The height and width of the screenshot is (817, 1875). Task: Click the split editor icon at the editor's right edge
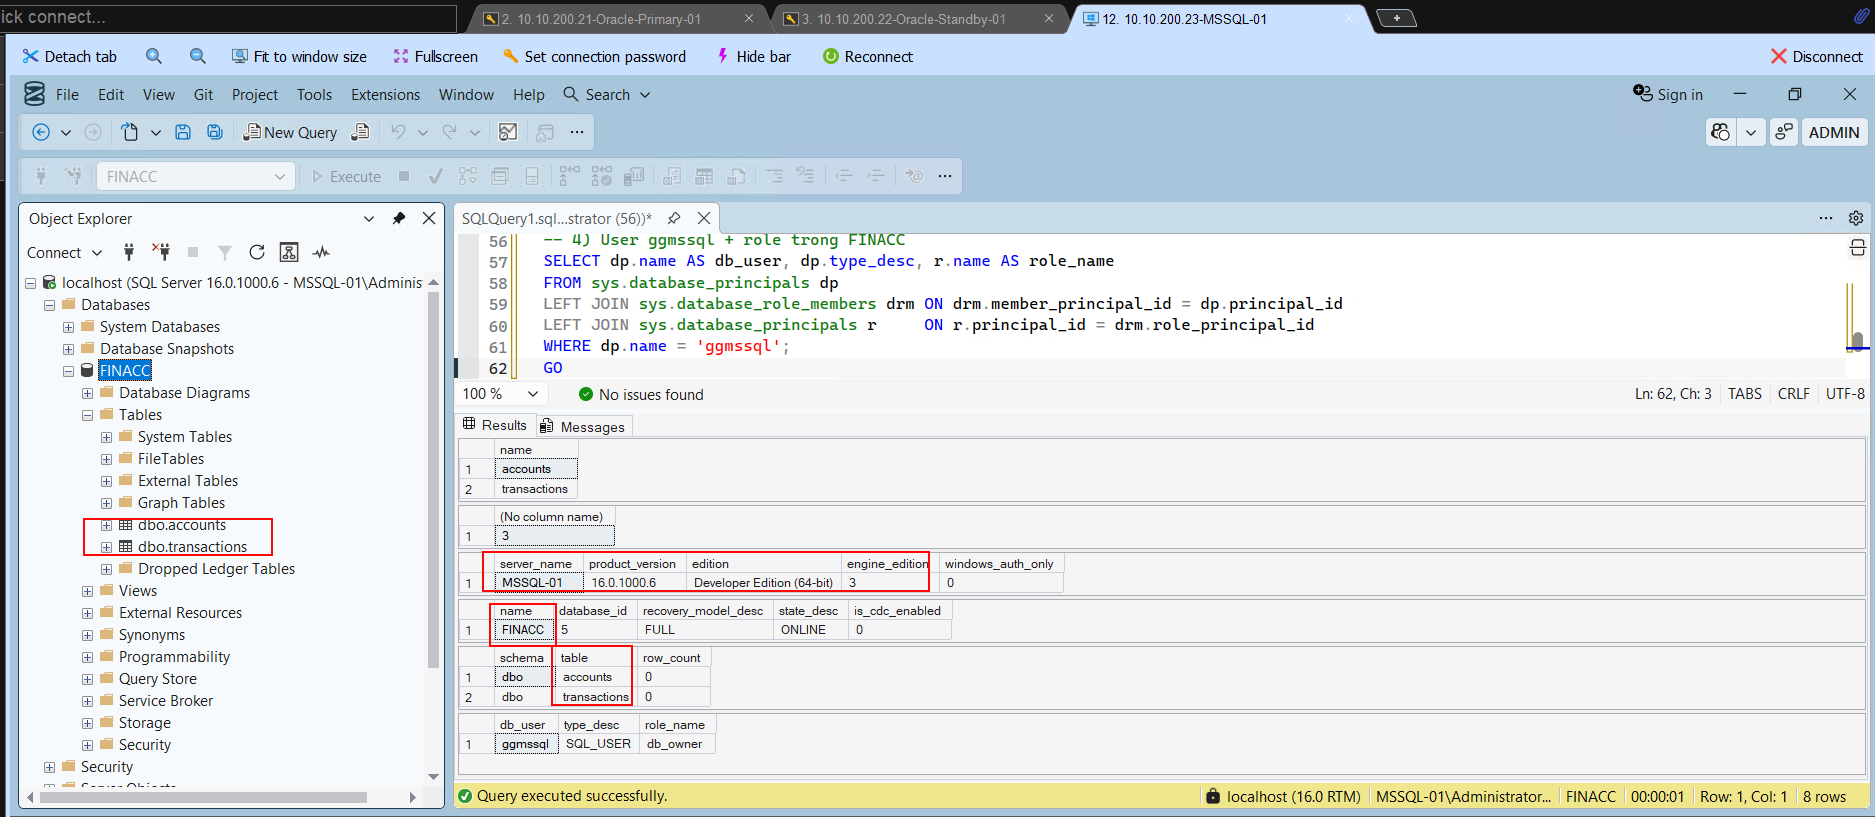(x=1858, y=247)
